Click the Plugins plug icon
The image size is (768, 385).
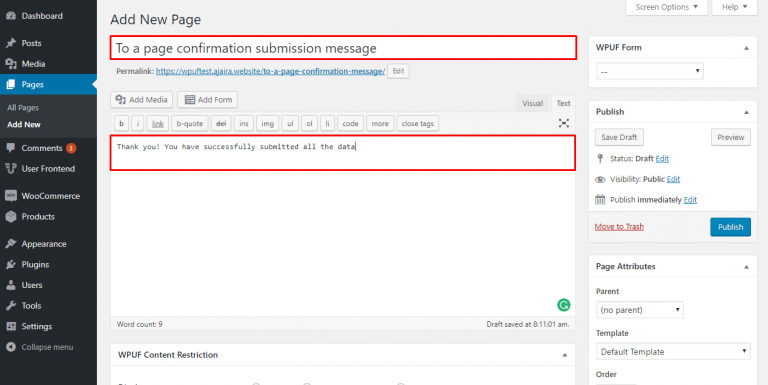11,265
